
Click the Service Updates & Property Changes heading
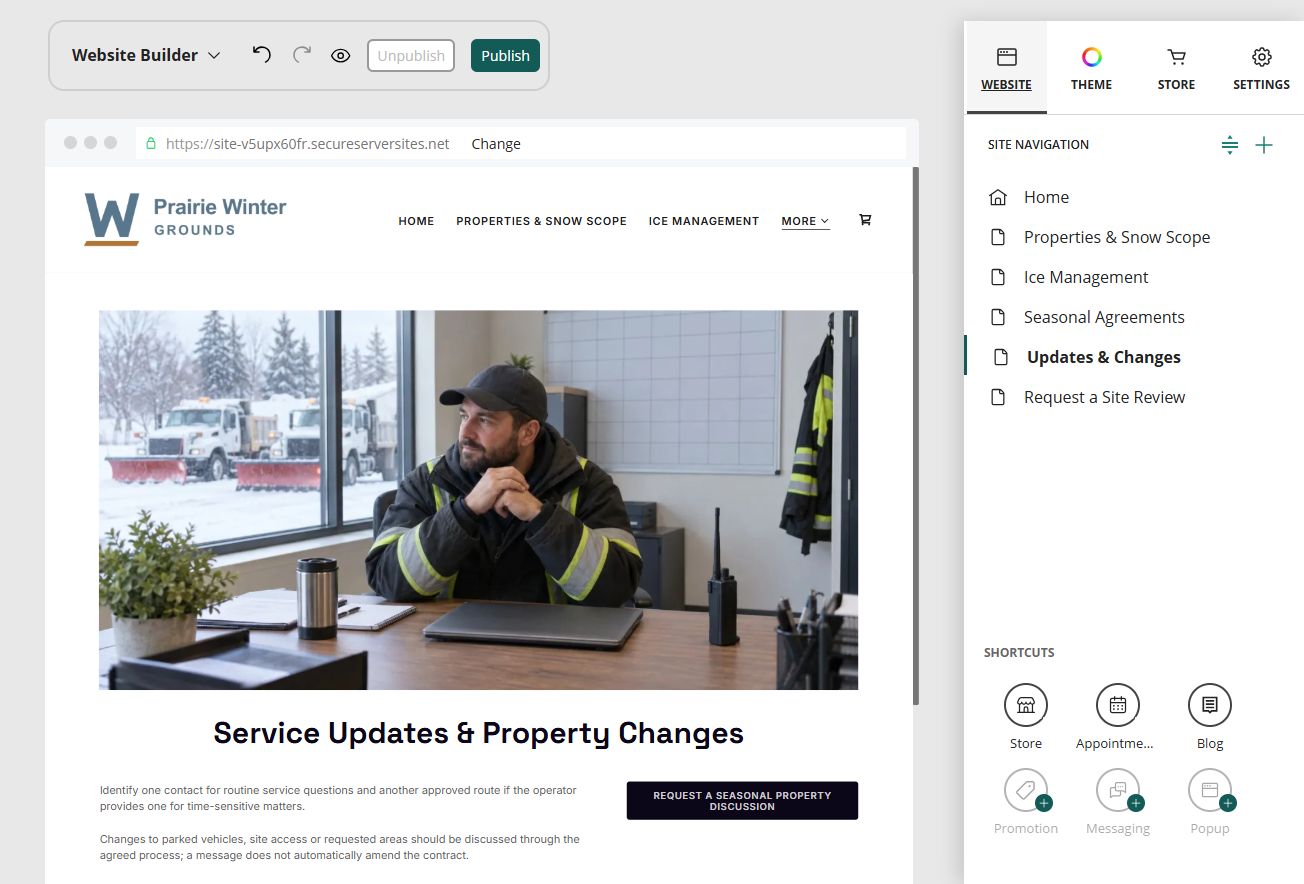pos(478,733)
